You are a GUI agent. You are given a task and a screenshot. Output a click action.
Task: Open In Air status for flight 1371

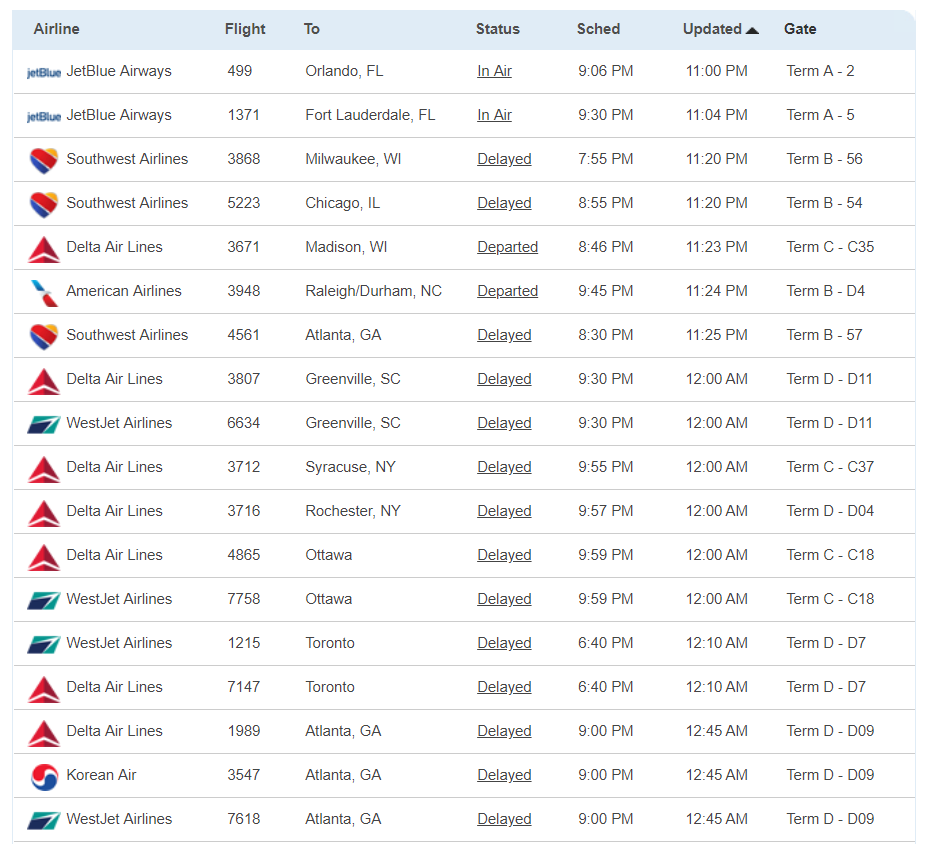pyautogui.click(x=494, y=116)
